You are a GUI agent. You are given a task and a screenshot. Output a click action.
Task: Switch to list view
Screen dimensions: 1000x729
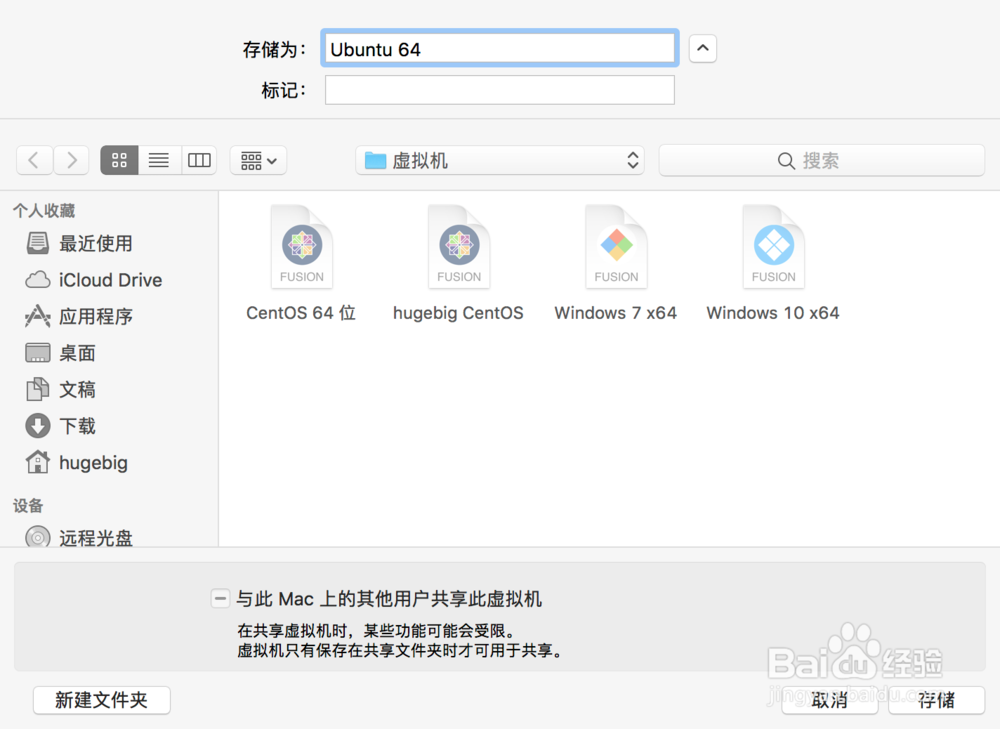pos(159,160)
